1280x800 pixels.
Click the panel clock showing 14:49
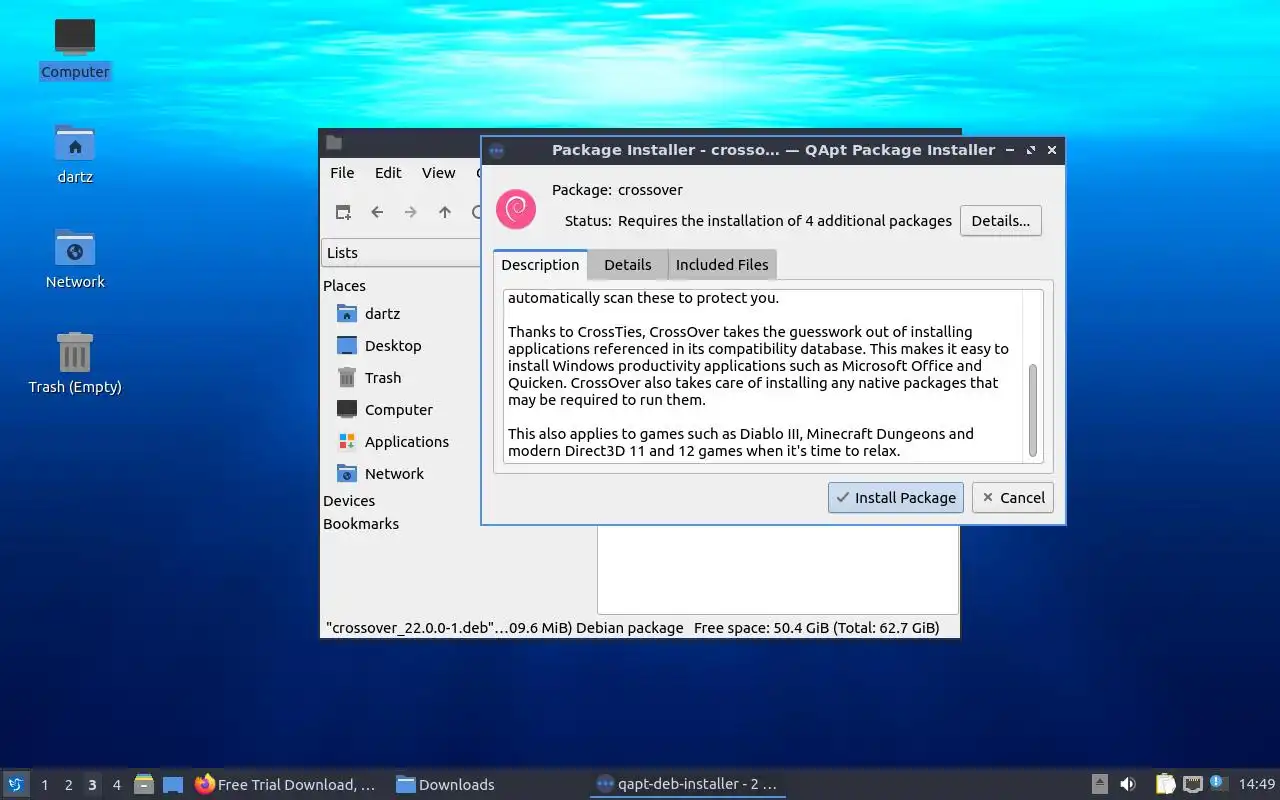[x=1257, y=784]
